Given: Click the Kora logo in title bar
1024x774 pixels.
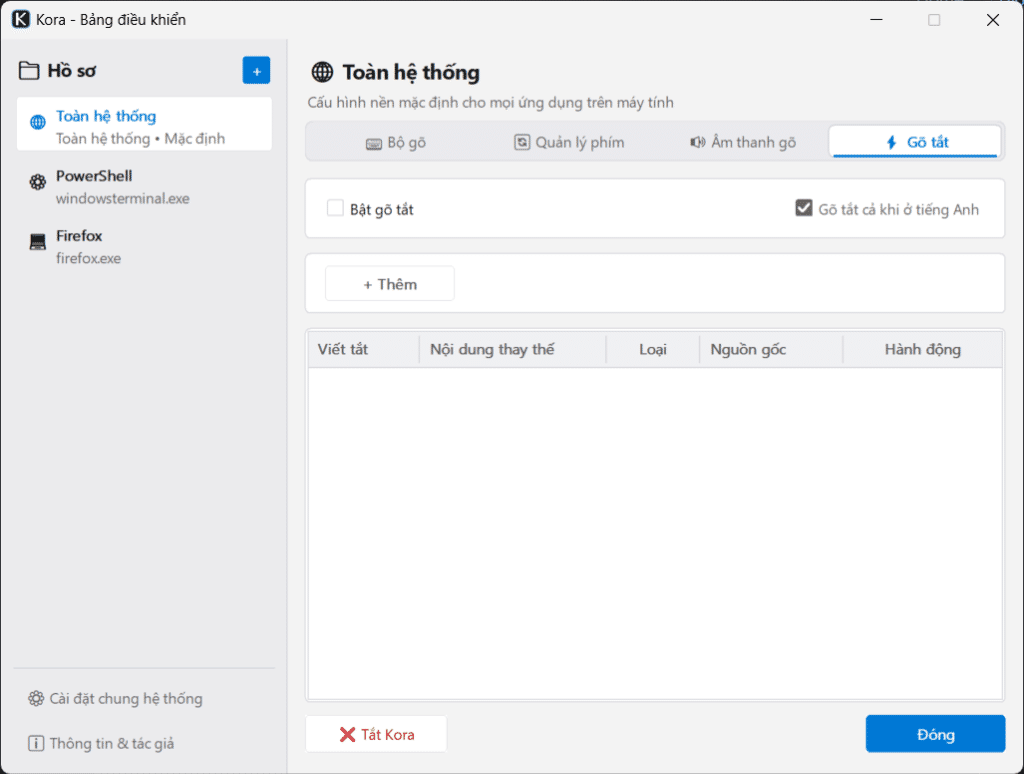Looking at the screenshot, I should click(x=21, y=20).
